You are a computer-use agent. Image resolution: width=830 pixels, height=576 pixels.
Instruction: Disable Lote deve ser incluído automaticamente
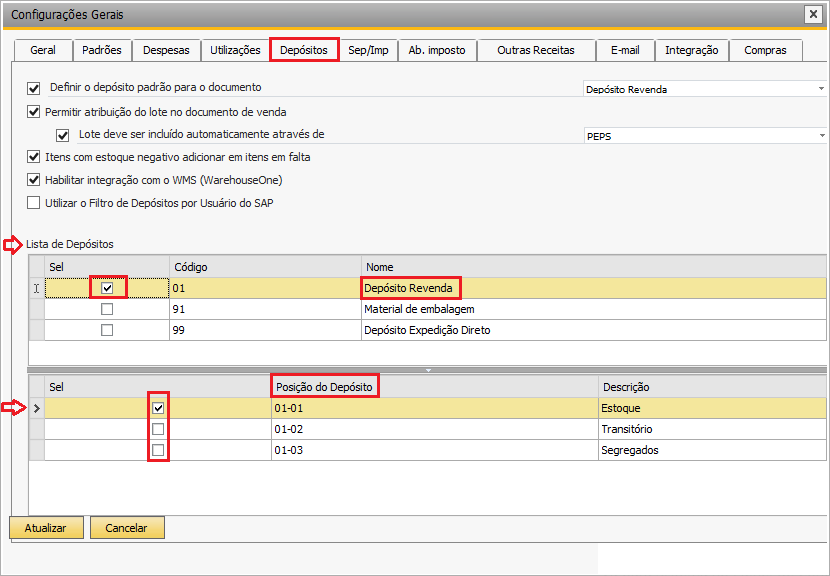(62, 135)
